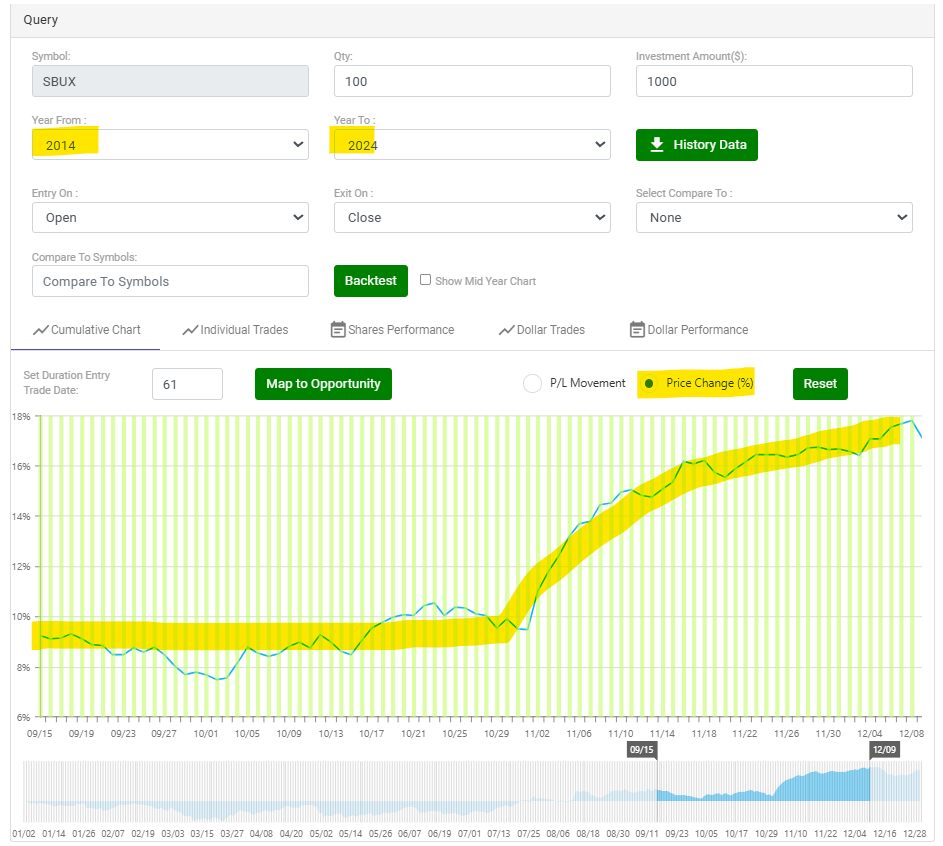This screenshot has height=846, width=943.
Task: Click the Cumulative Chart line icon
Action: point(40,330)
